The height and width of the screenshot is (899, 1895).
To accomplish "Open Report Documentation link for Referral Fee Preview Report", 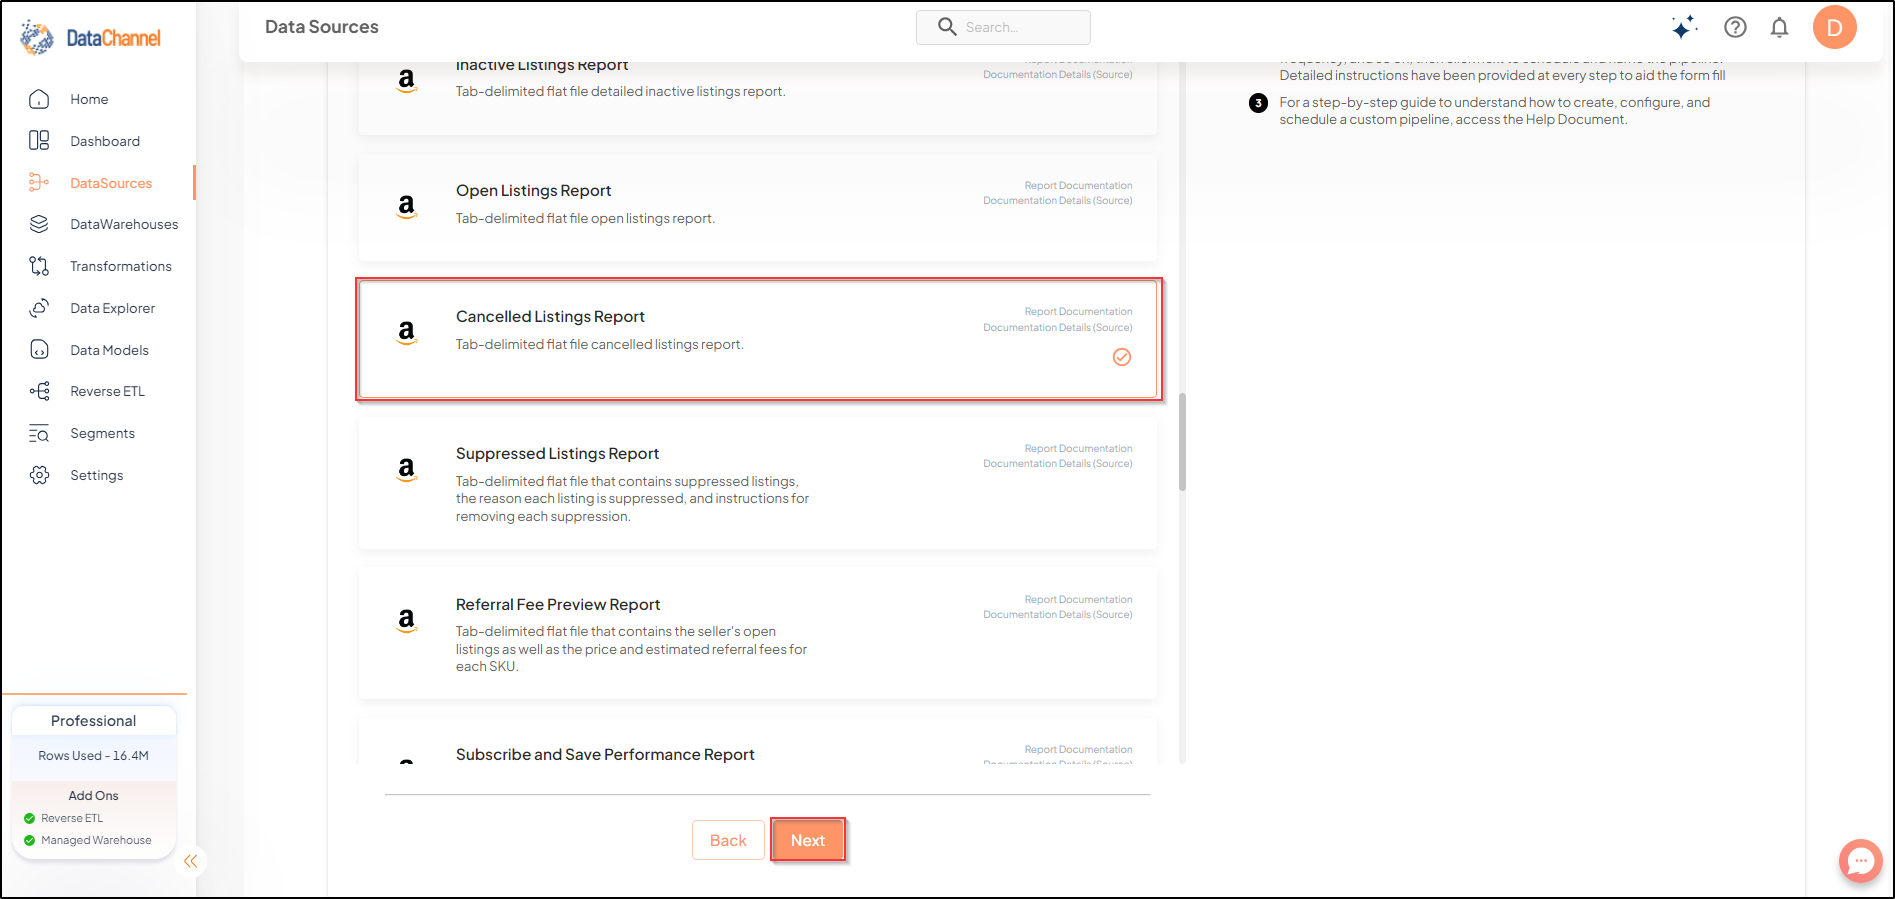I will tap(1078, 600).
